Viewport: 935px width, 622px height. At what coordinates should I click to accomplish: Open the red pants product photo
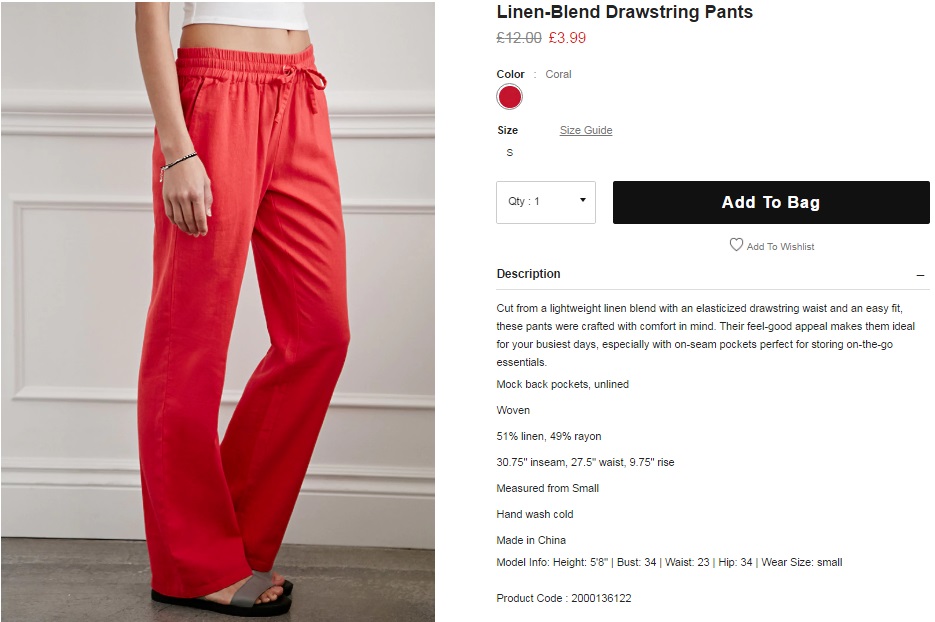pos(218,311)
